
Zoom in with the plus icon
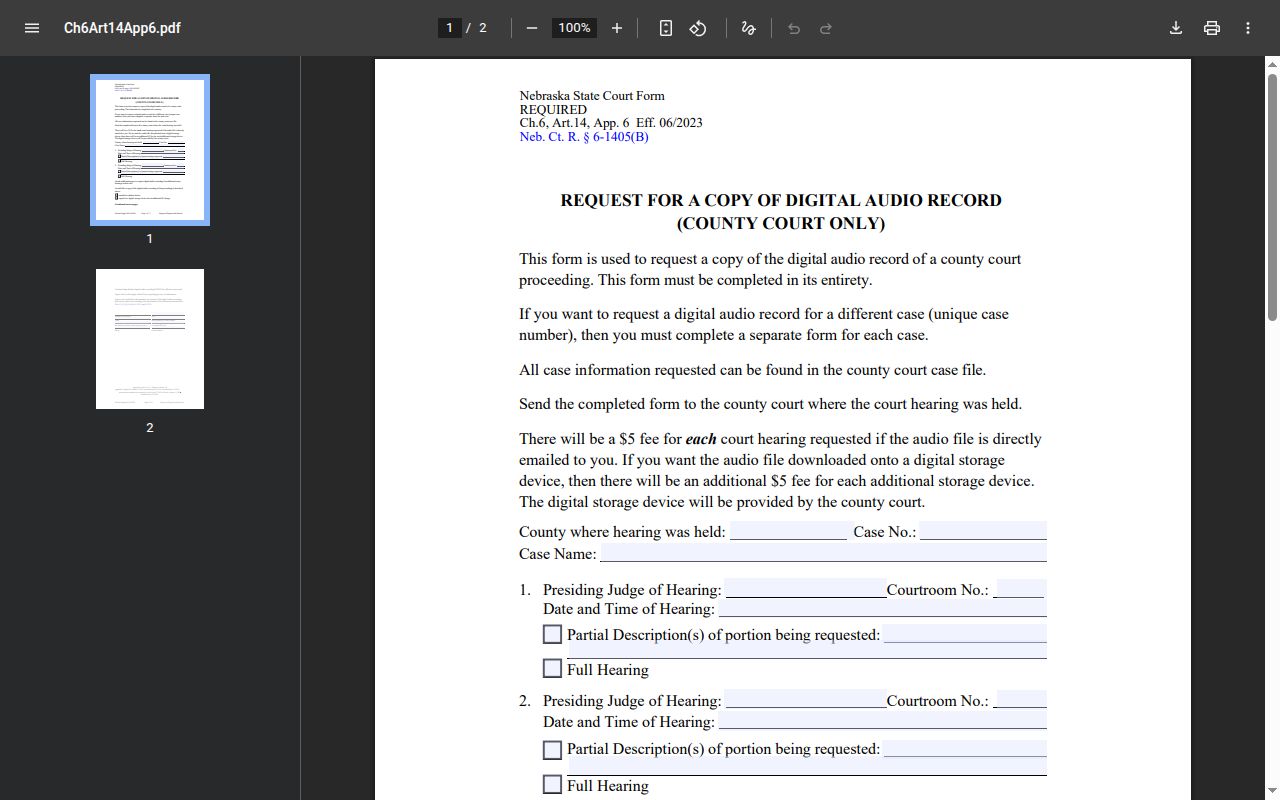617,28
